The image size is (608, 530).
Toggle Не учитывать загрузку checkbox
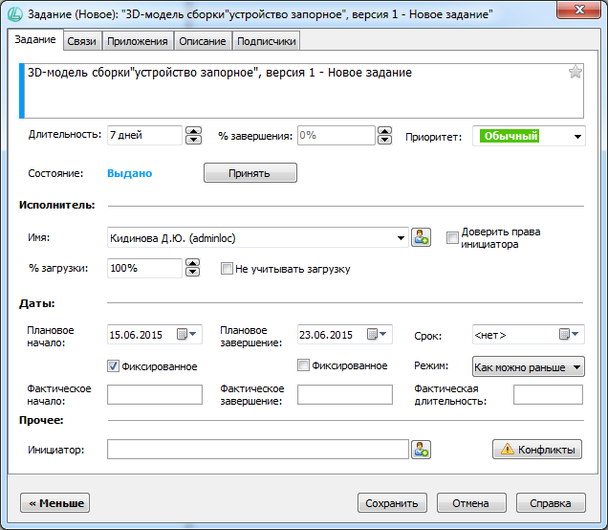[x=226, y=268]
